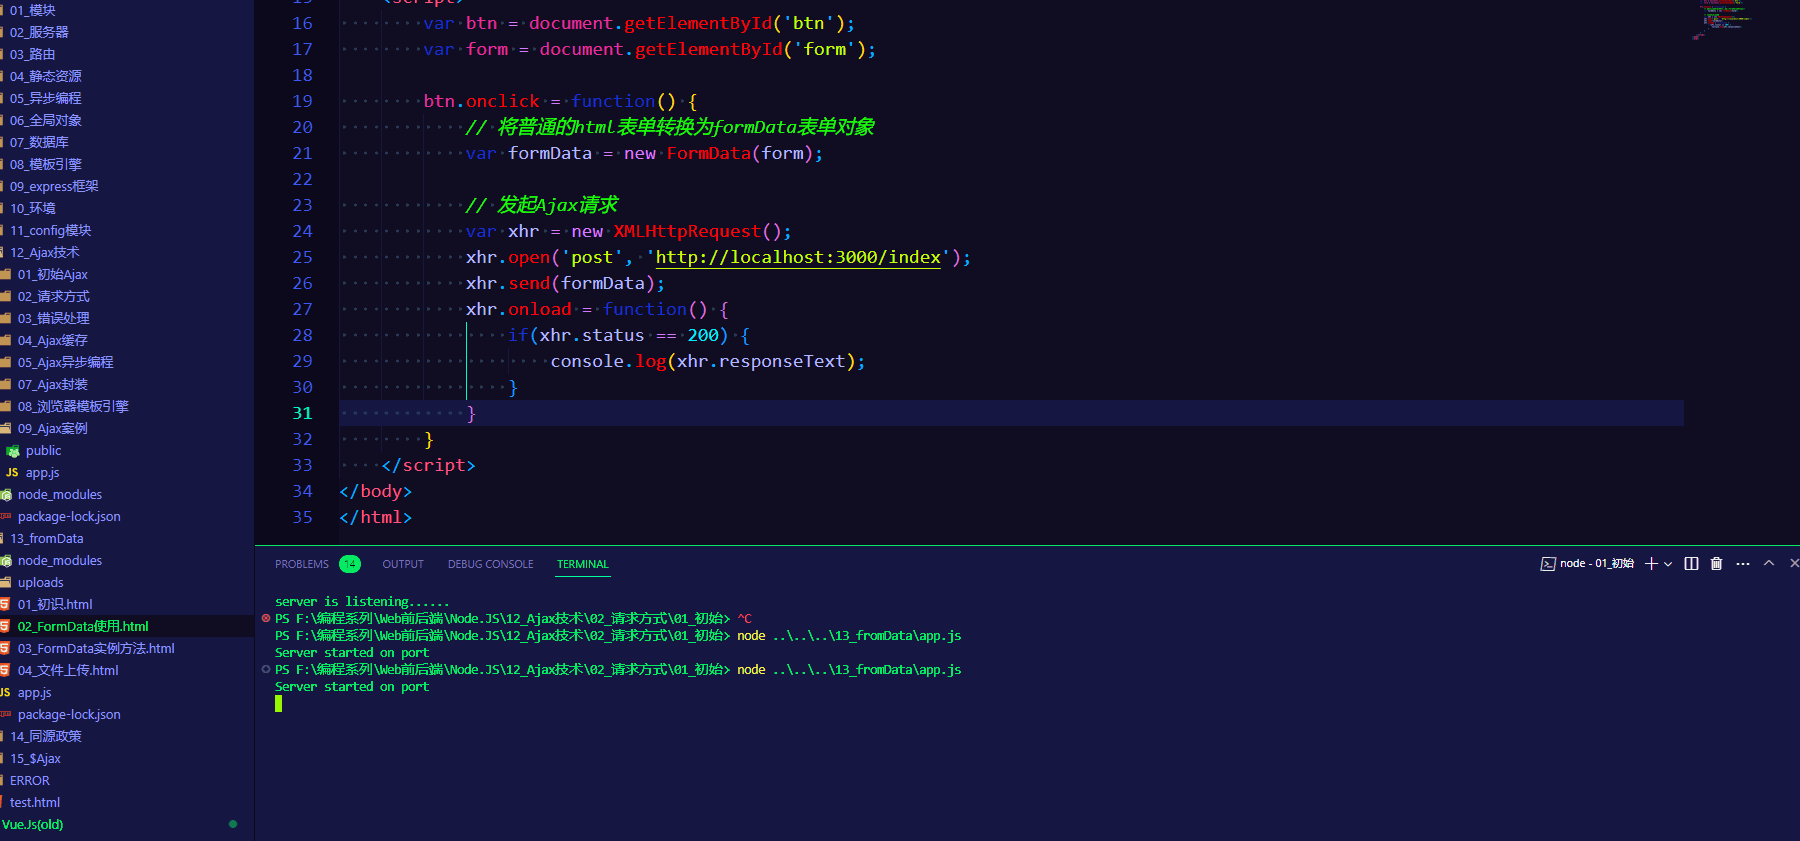Open the 02_请求方式 subfolder
This screenshot has height=841, width=1800.
click(x=53, y=296)
